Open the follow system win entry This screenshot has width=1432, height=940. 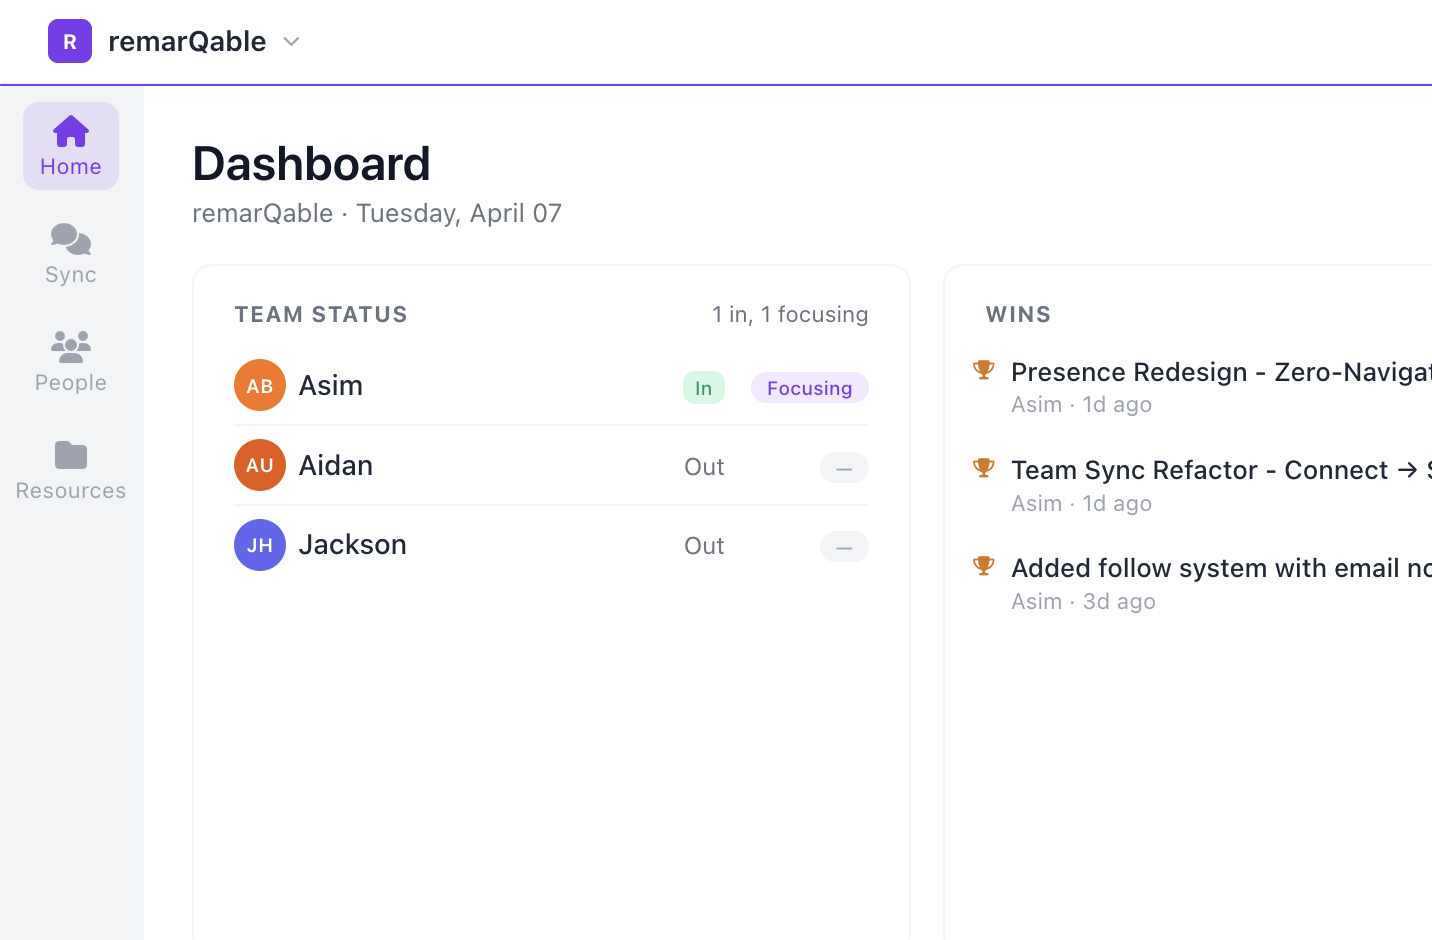tap(1200, 568)
